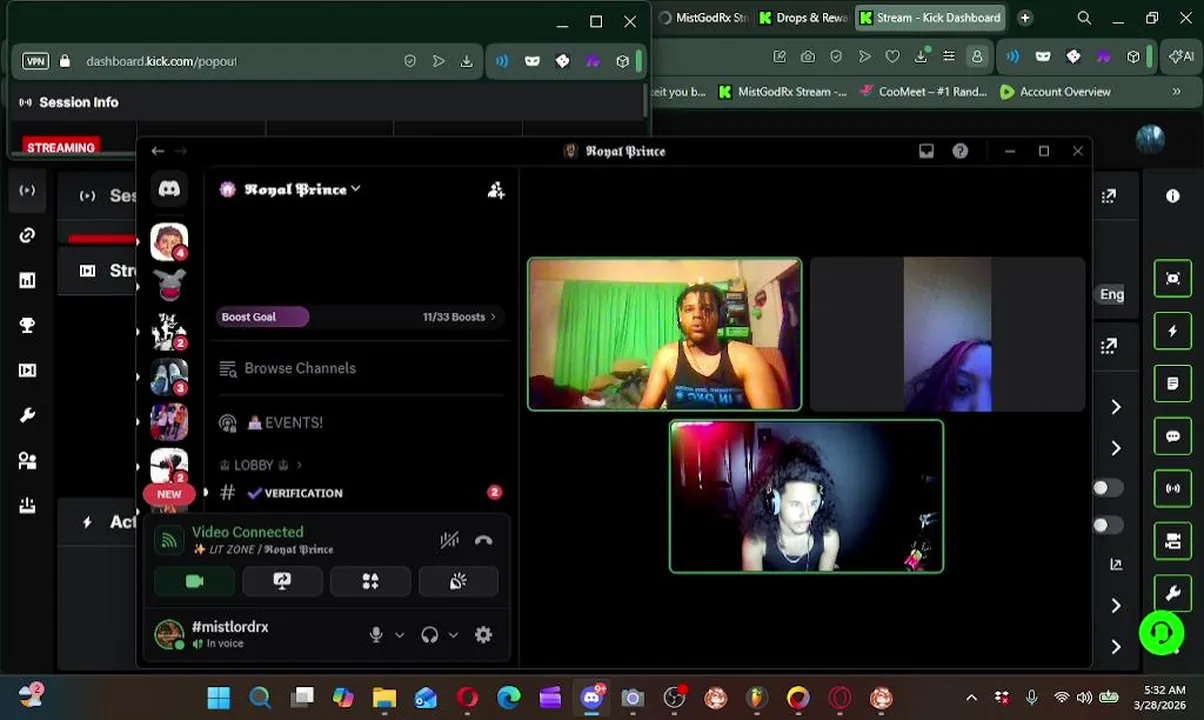Screen dimensions: 1204x720
Task: Open account profile icon in main toolbar
Action: click(977, 57)
